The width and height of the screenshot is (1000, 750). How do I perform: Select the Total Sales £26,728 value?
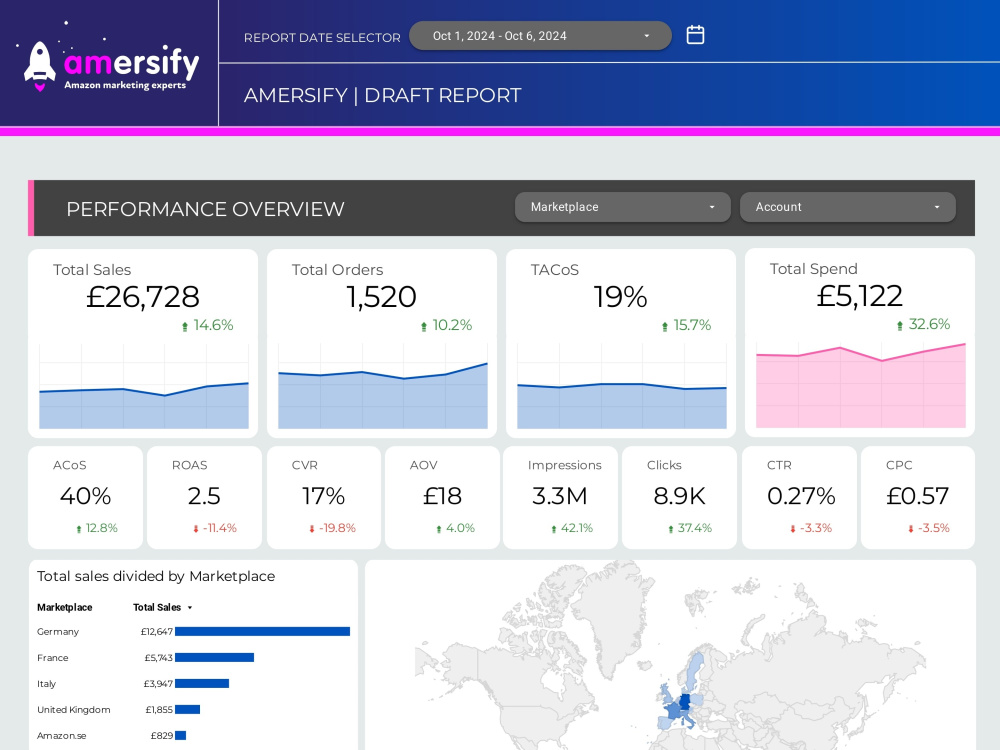coord(143,297)
